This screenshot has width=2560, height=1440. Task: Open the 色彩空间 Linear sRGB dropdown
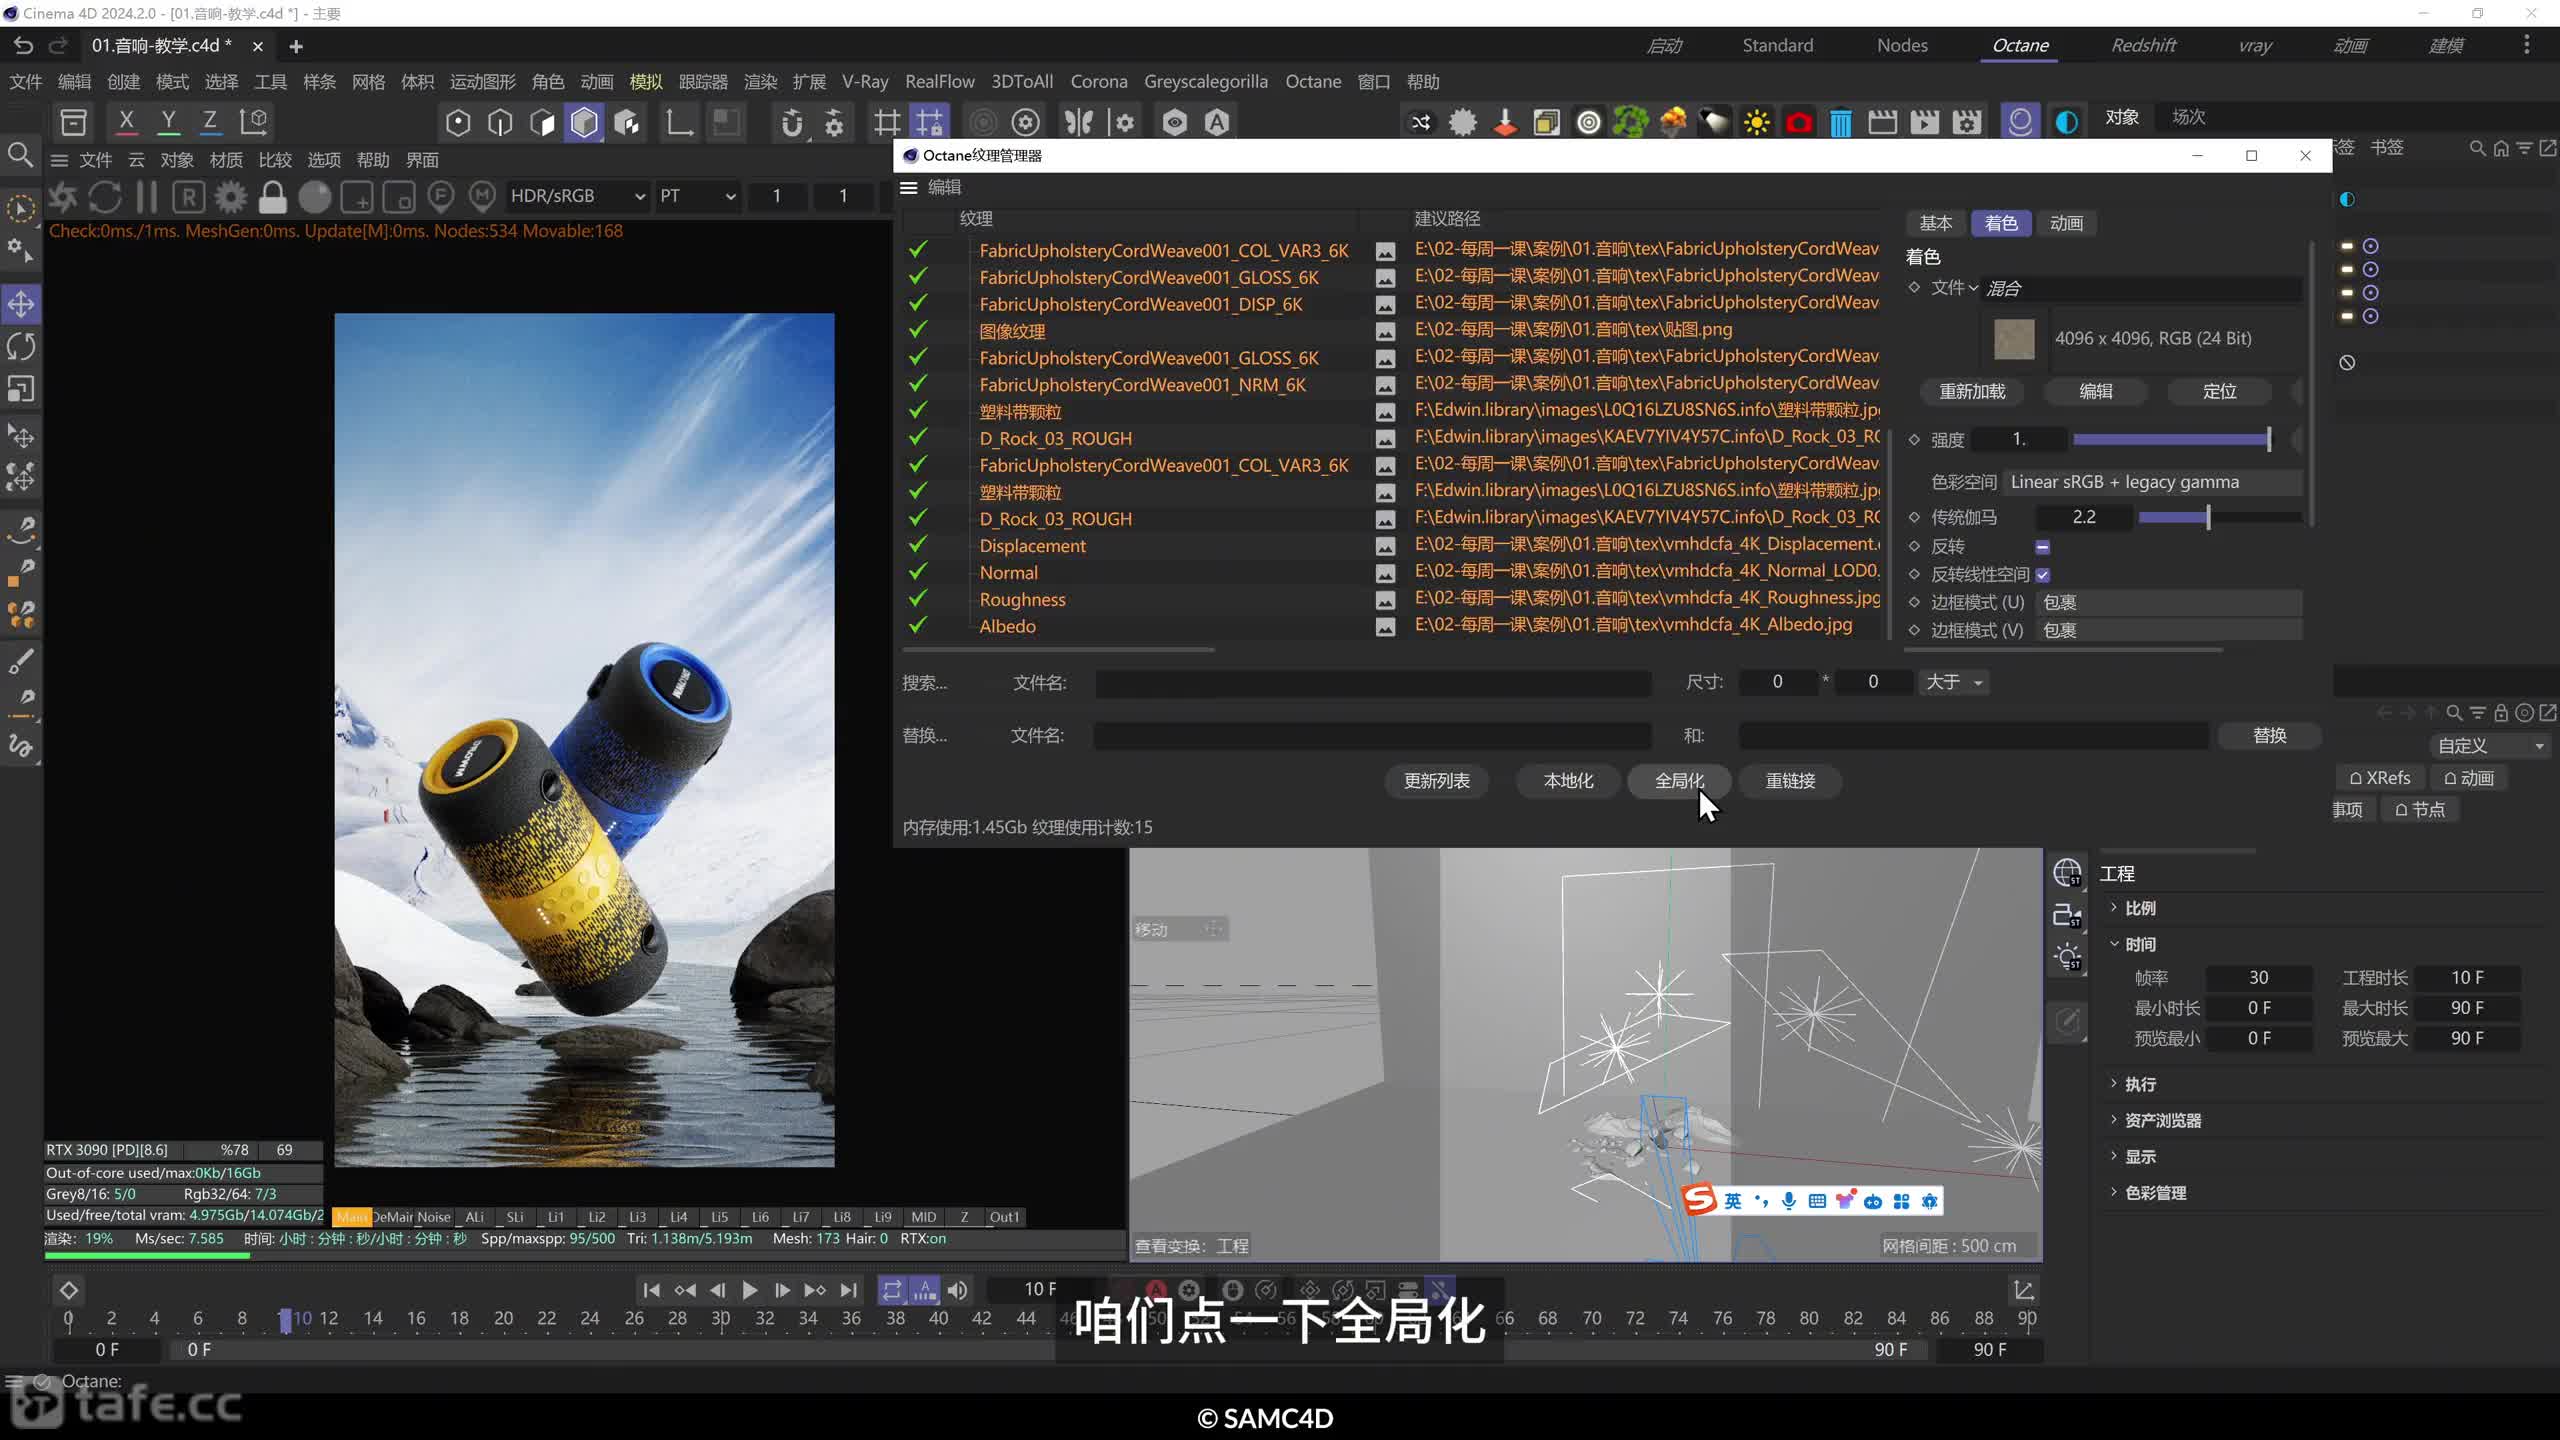point(2152,482)
